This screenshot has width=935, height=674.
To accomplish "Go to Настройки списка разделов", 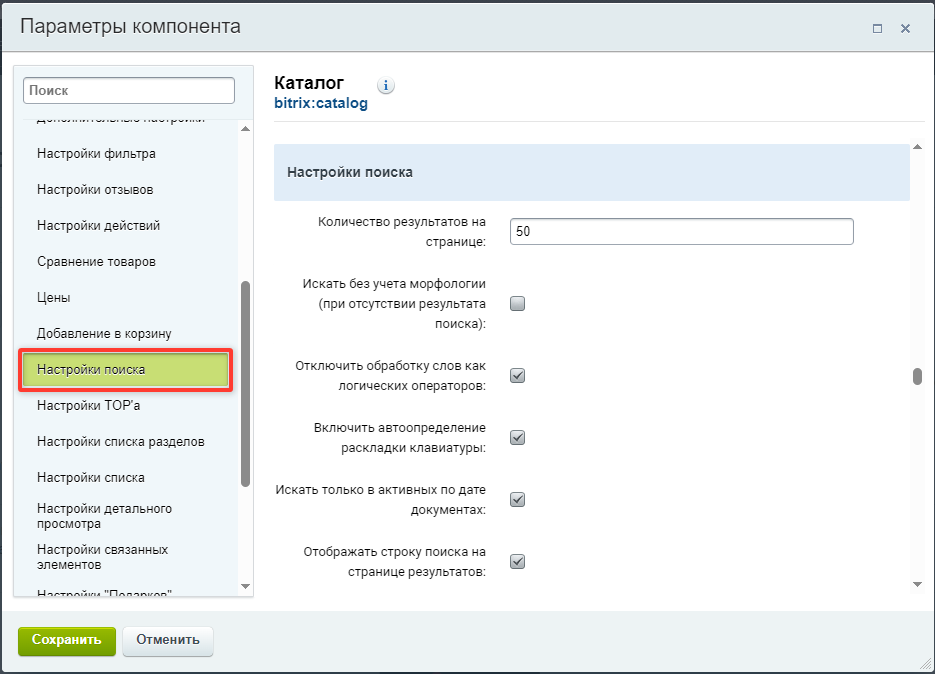I will coord(120,442).
